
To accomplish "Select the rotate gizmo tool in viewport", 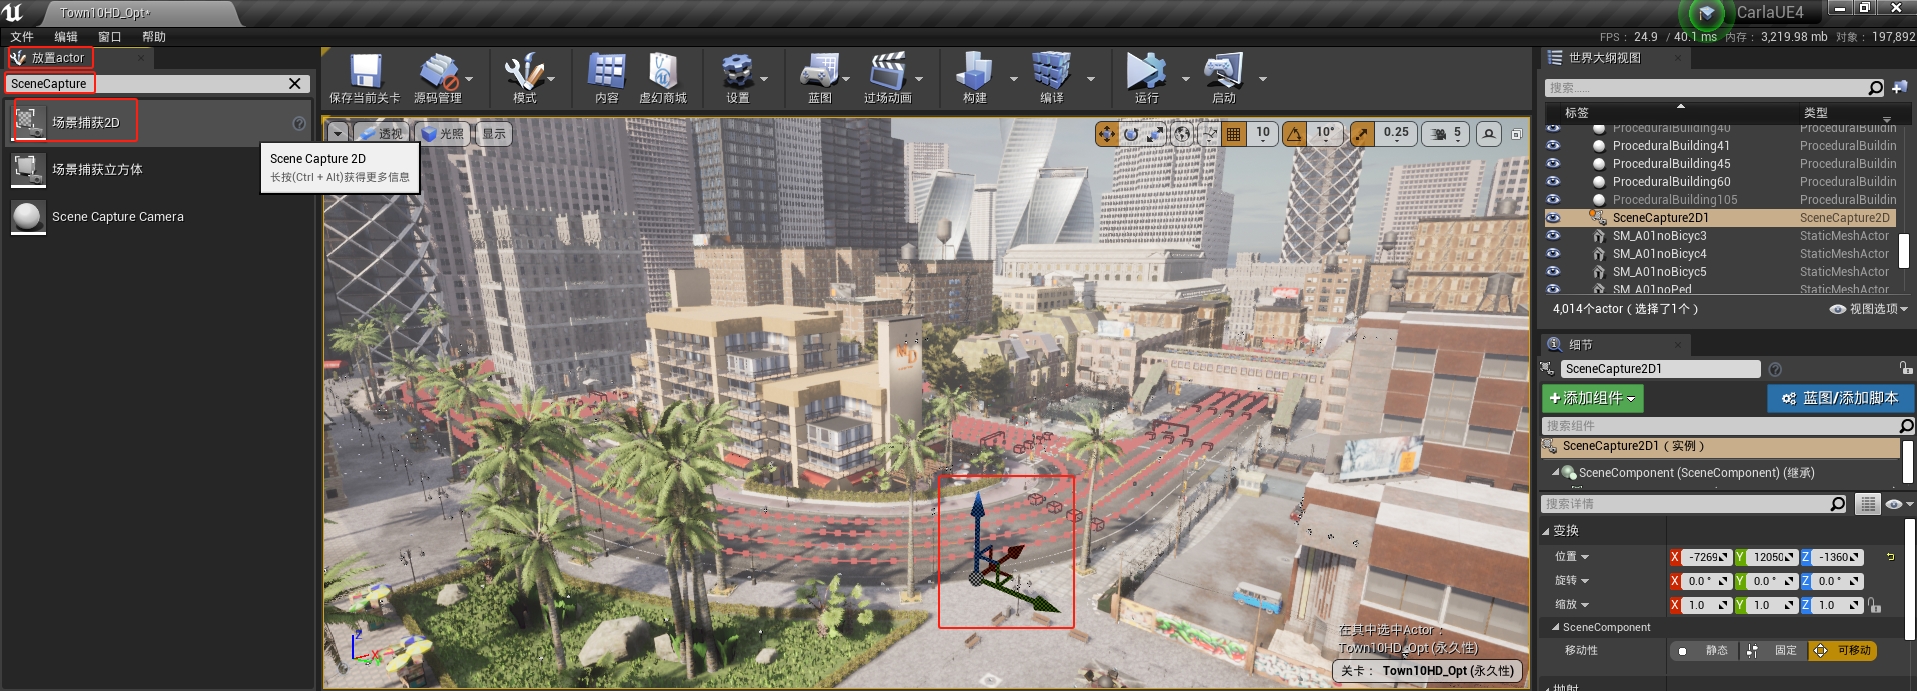I will tap(1131, 134).
